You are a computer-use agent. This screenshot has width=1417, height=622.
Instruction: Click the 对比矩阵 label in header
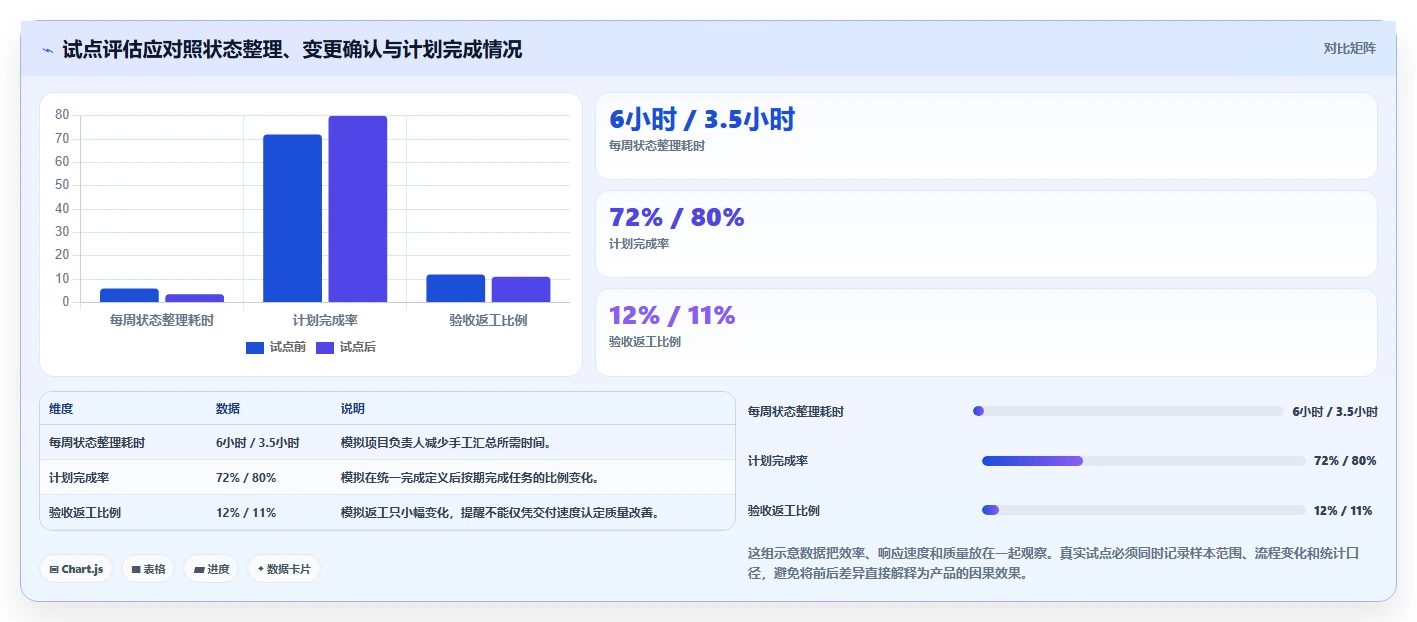click(x=1349, y=48)
